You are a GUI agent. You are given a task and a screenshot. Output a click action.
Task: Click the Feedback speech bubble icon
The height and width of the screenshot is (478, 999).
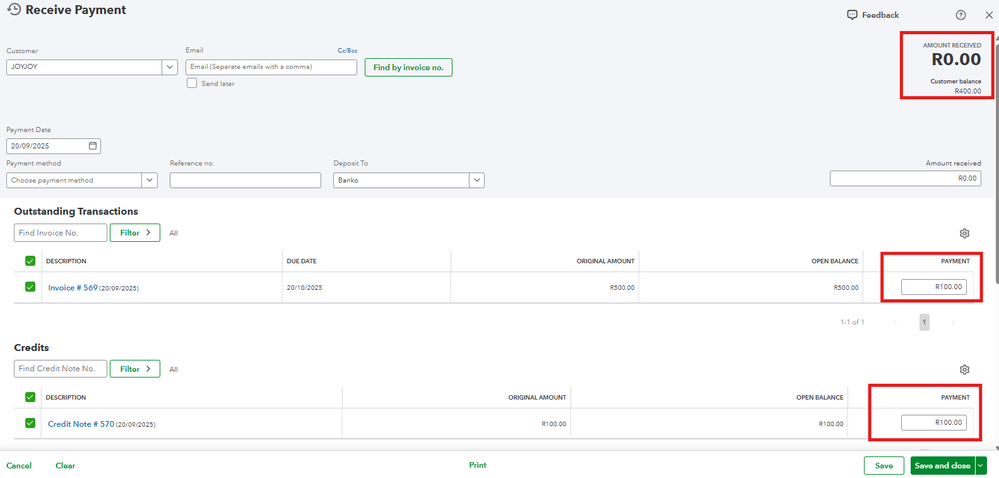(x=852, y=15)
